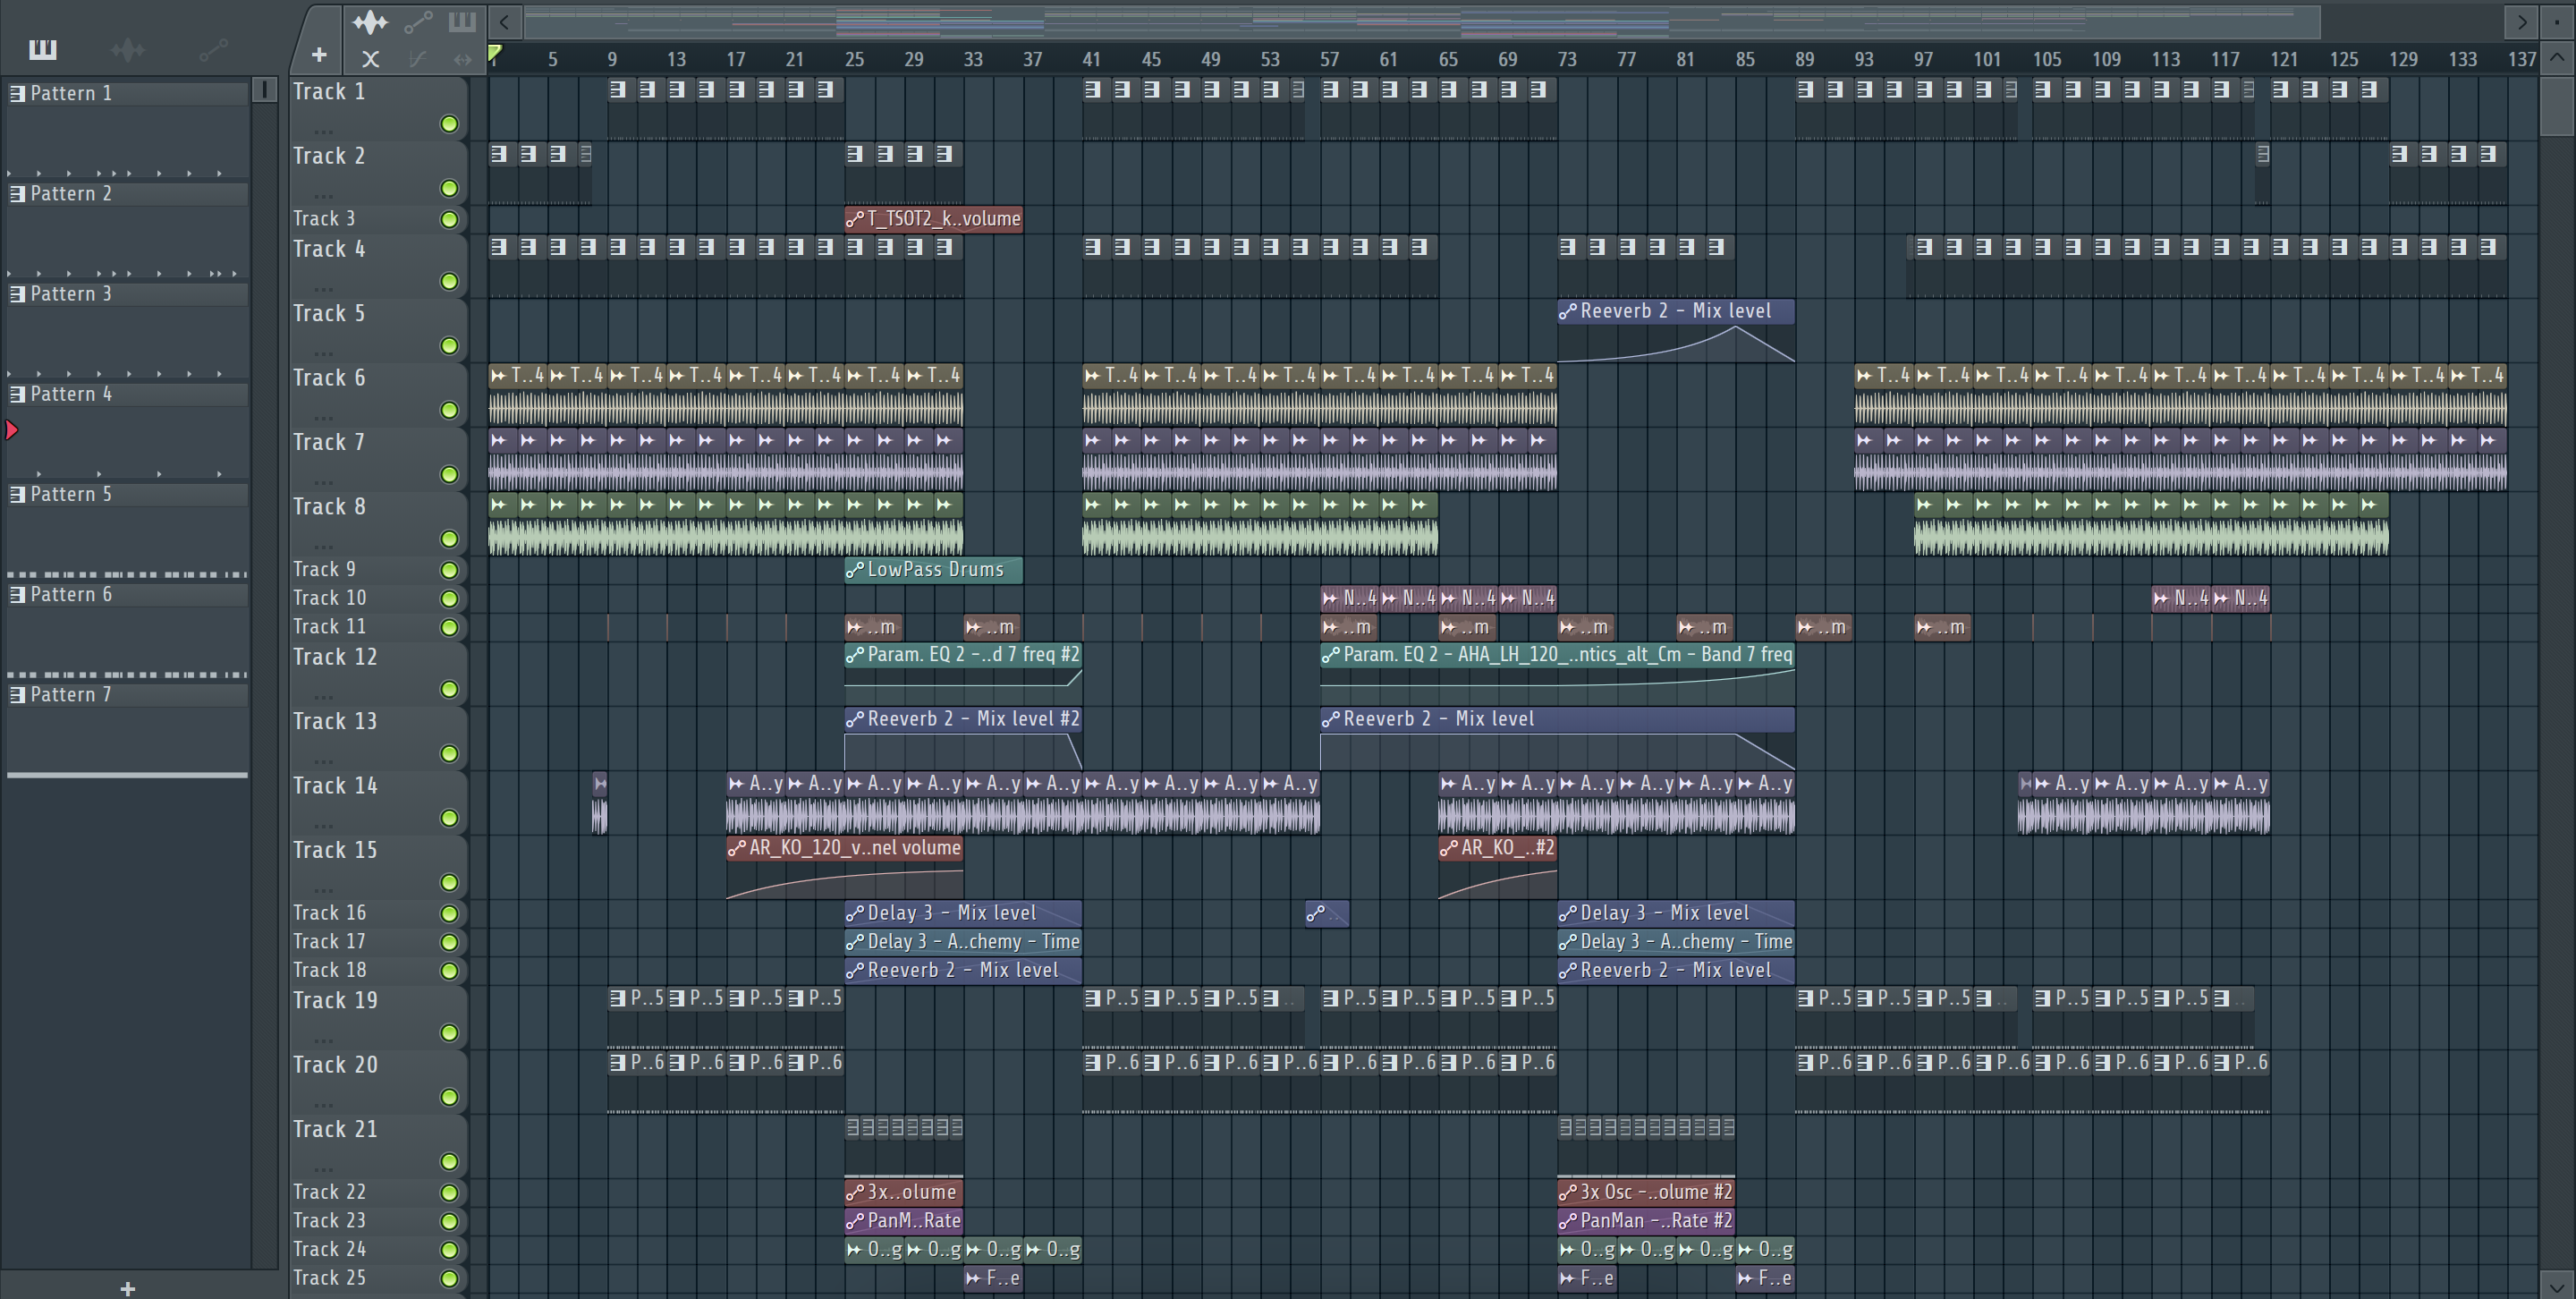Toggle automation clip focus icon in playlist toolbar
The width and height of the screenshot is (2576, 1299).
click(x=418, y=22)
